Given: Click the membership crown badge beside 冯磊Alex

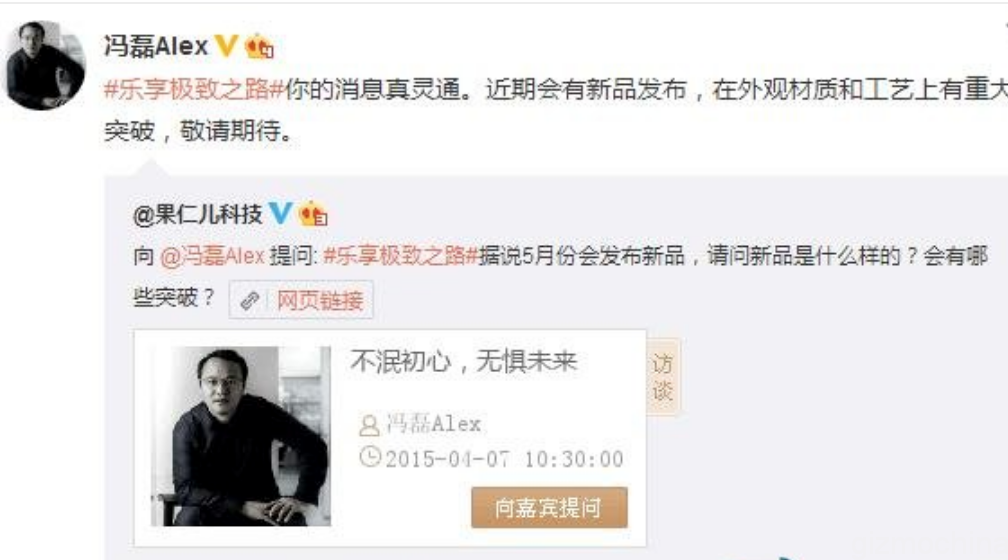Looking at the screenshot, I should [259, 46].
